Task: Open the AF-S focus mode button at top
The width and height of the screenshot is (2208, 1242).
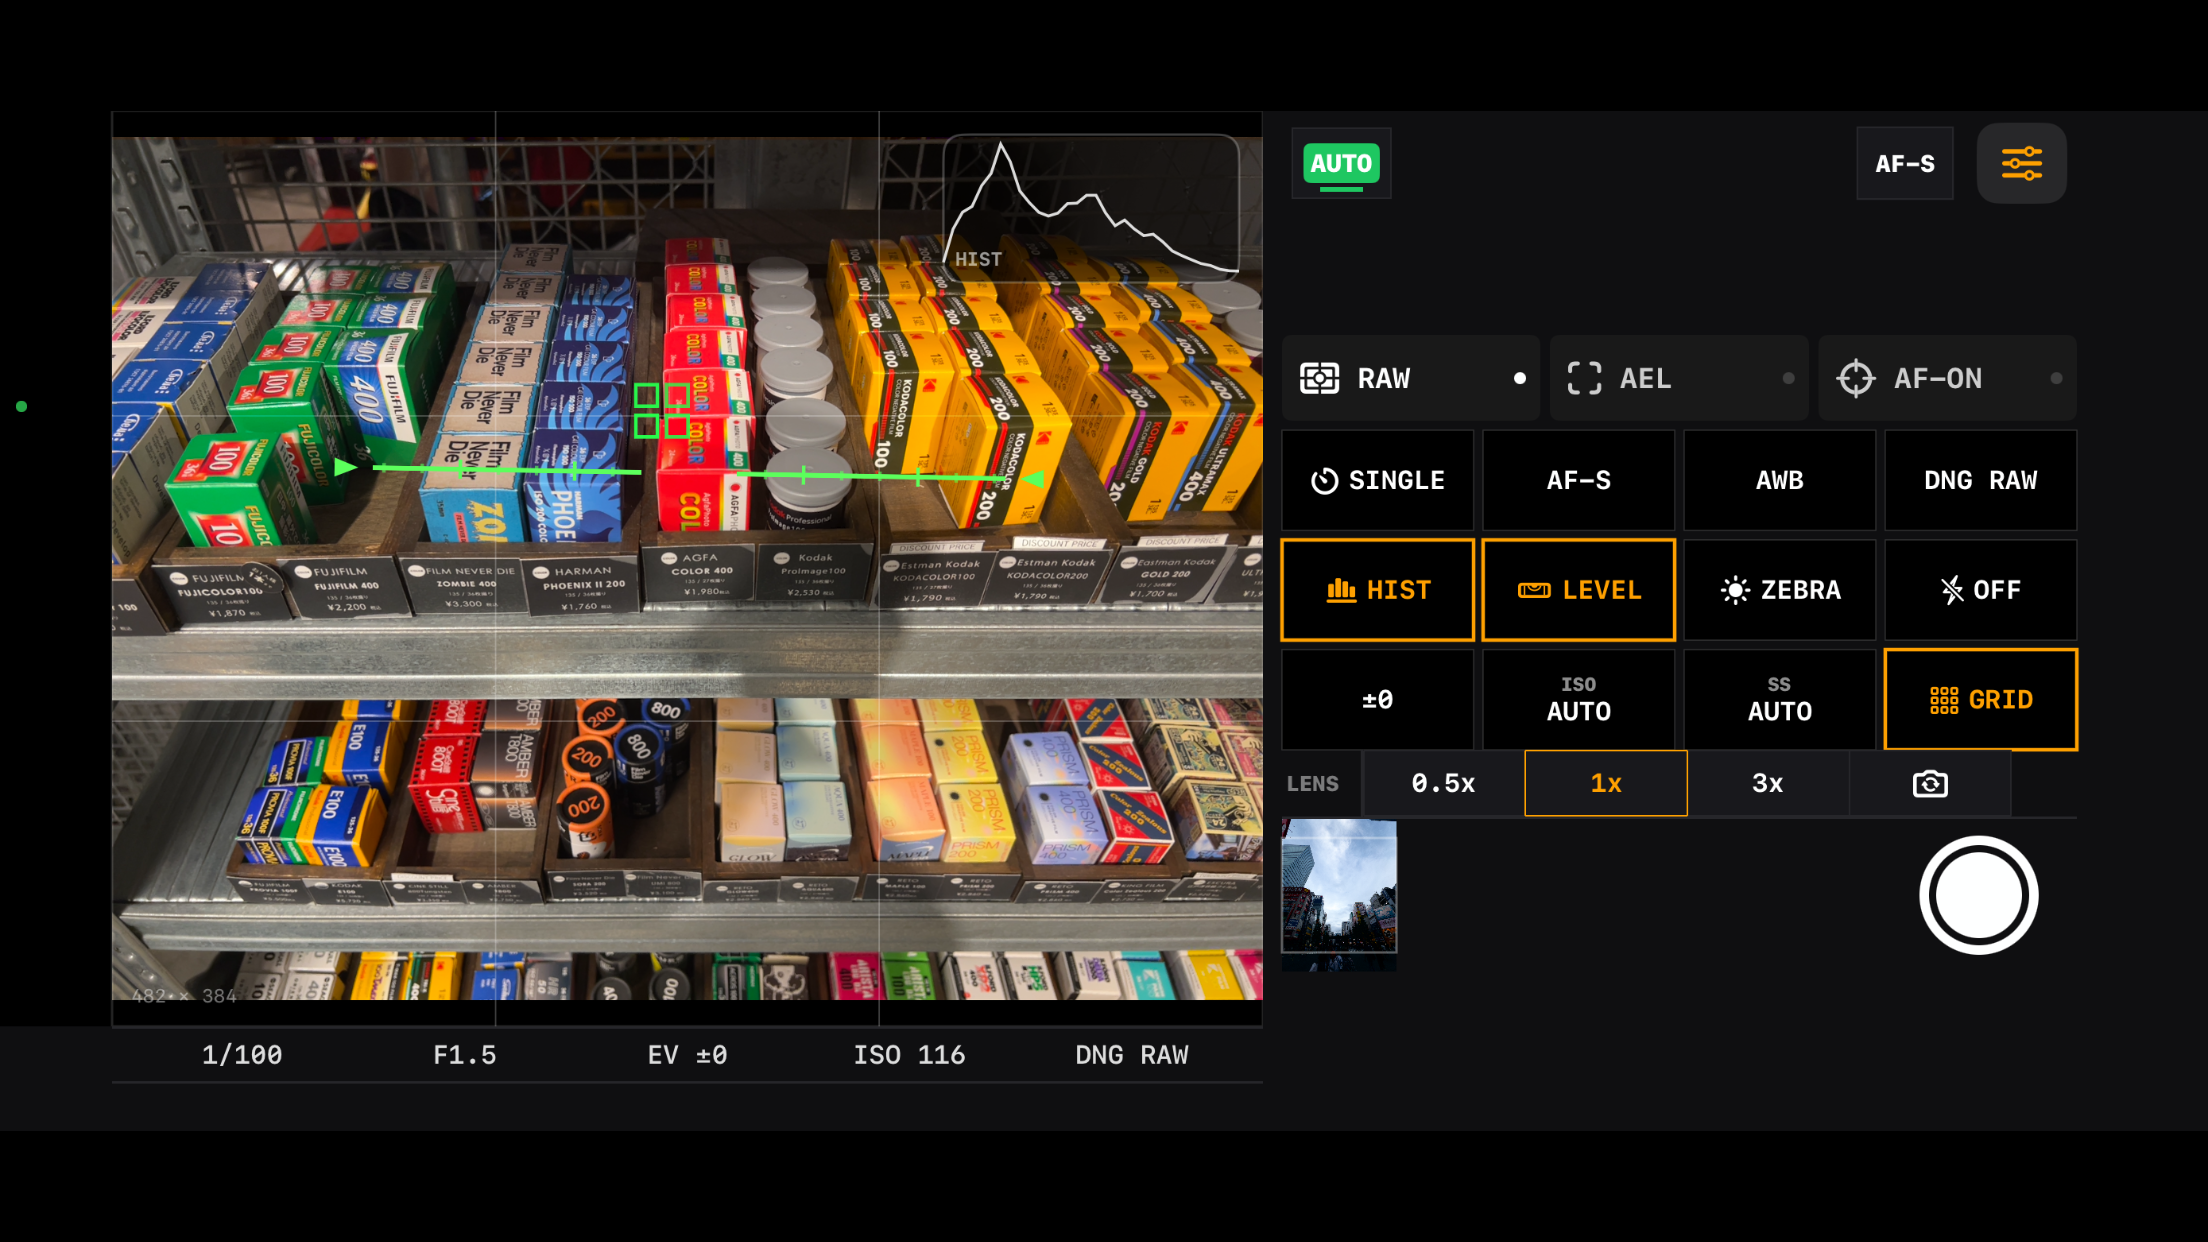Action: click(1905, 163)
